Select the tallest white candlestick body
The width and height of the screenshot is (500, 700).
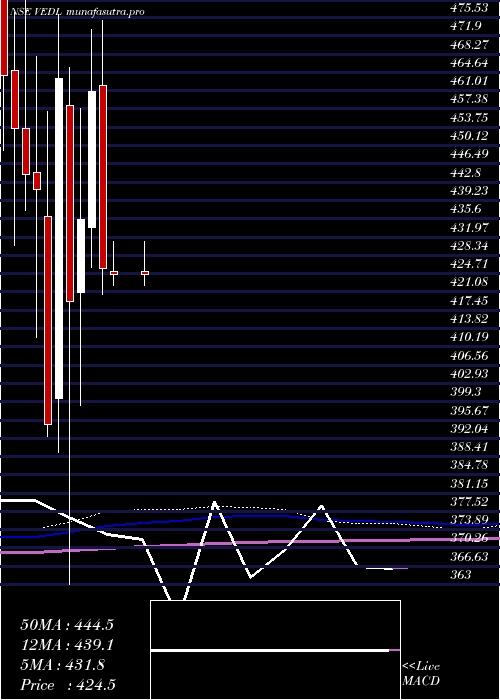pyautogui.click(x=59, y=238)
